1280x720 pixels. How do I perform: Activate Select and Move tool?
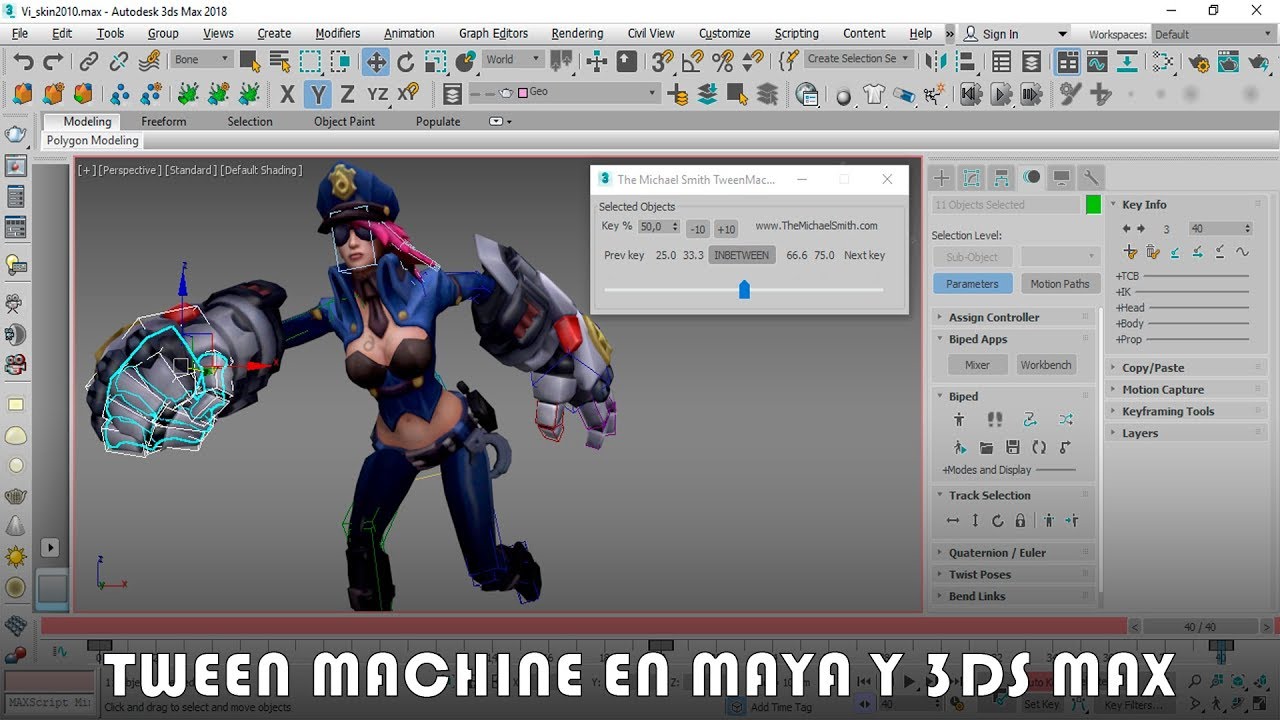pos(376,61)
